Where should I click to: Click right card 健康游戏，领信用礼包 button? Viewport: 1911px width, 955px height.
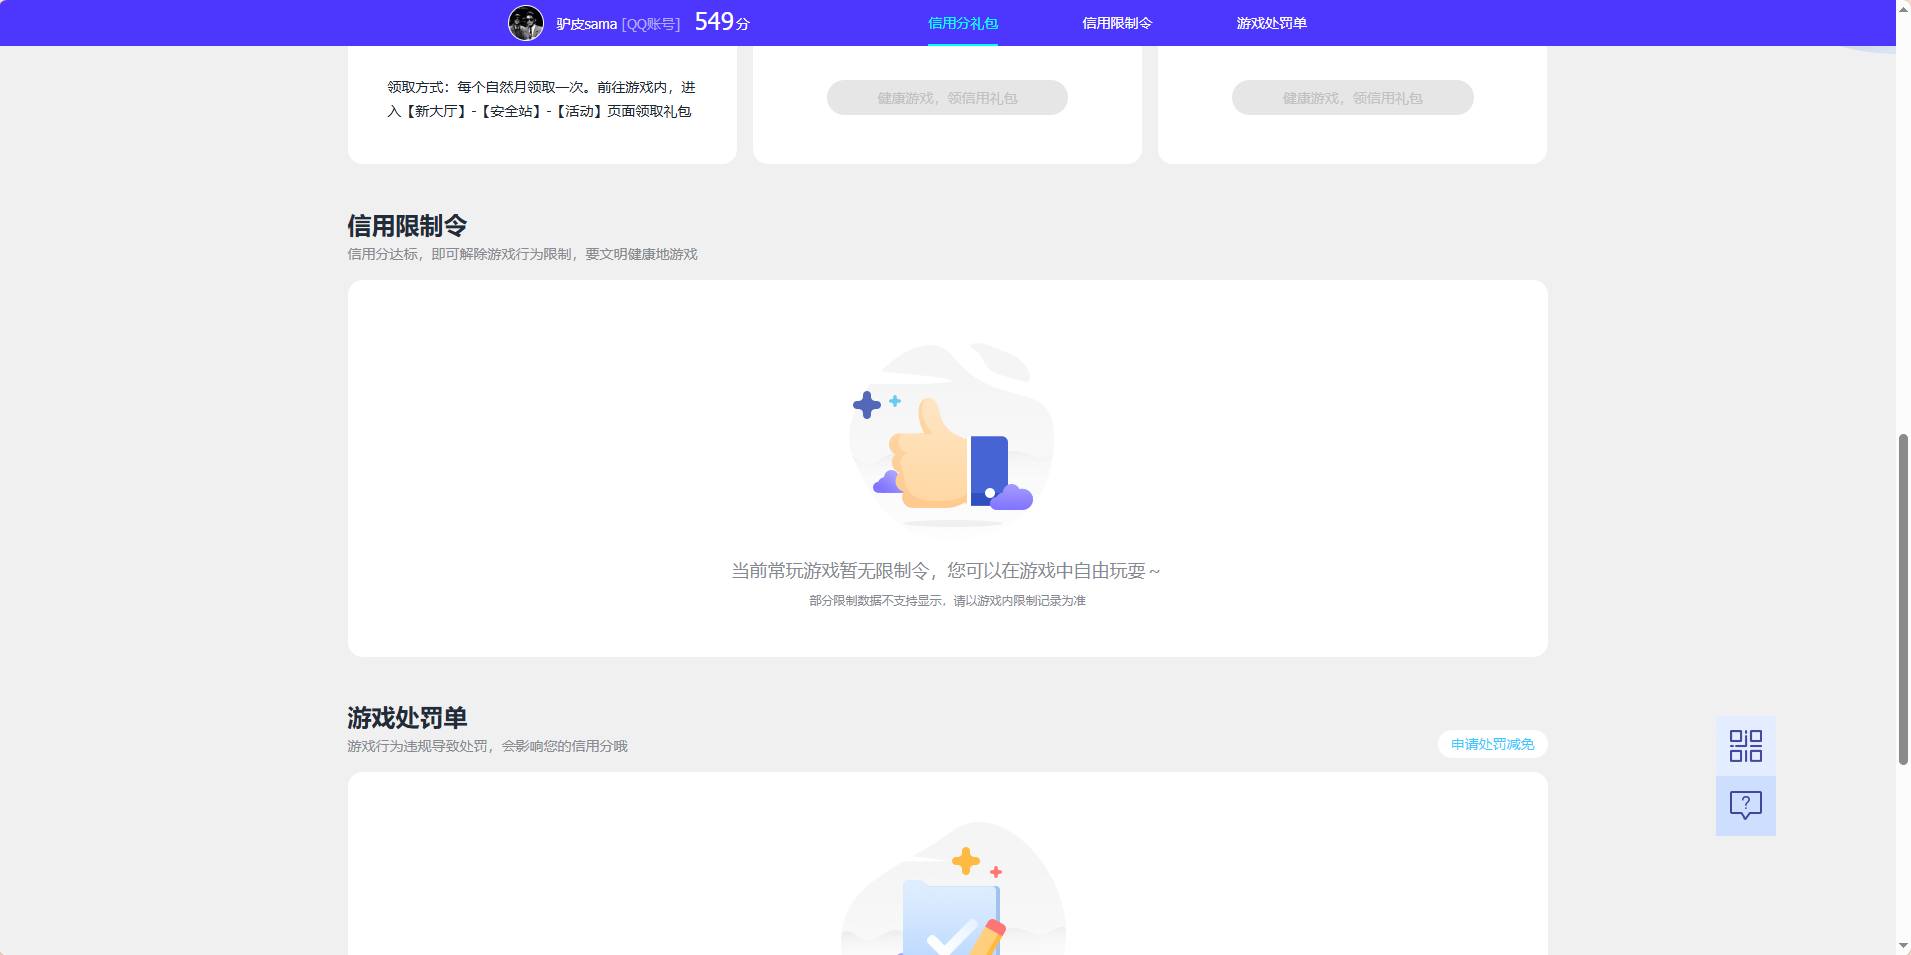pyautogui.click(x=1352, y=98)
